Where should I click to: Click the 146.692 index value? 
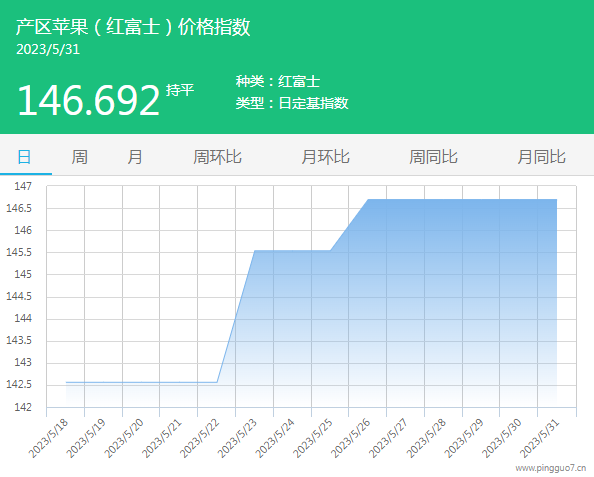click(x=88, y=100)
